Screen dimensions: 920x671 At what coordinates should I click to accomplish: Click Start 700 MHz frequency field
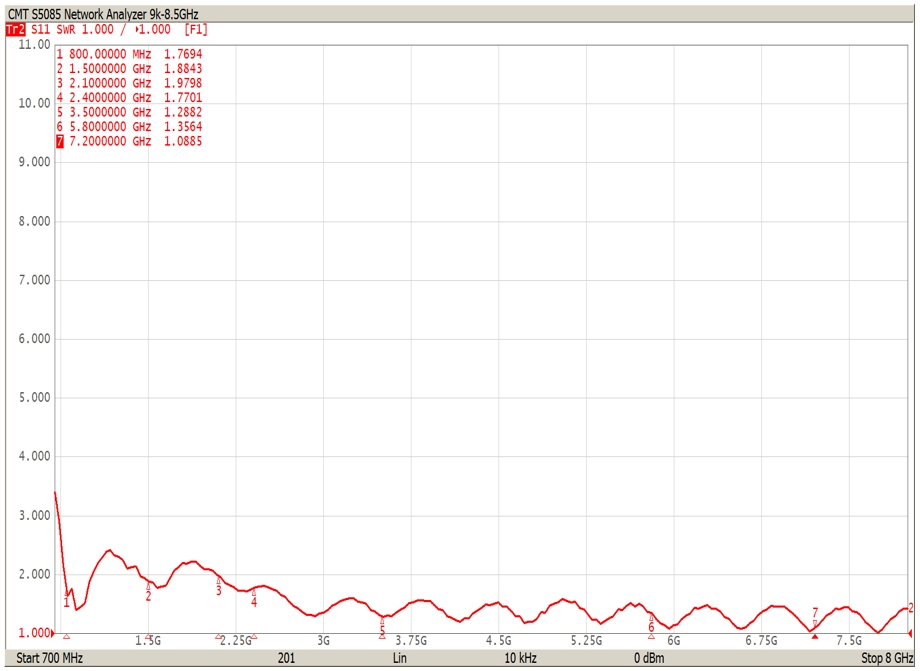click(x=50, y=659)
